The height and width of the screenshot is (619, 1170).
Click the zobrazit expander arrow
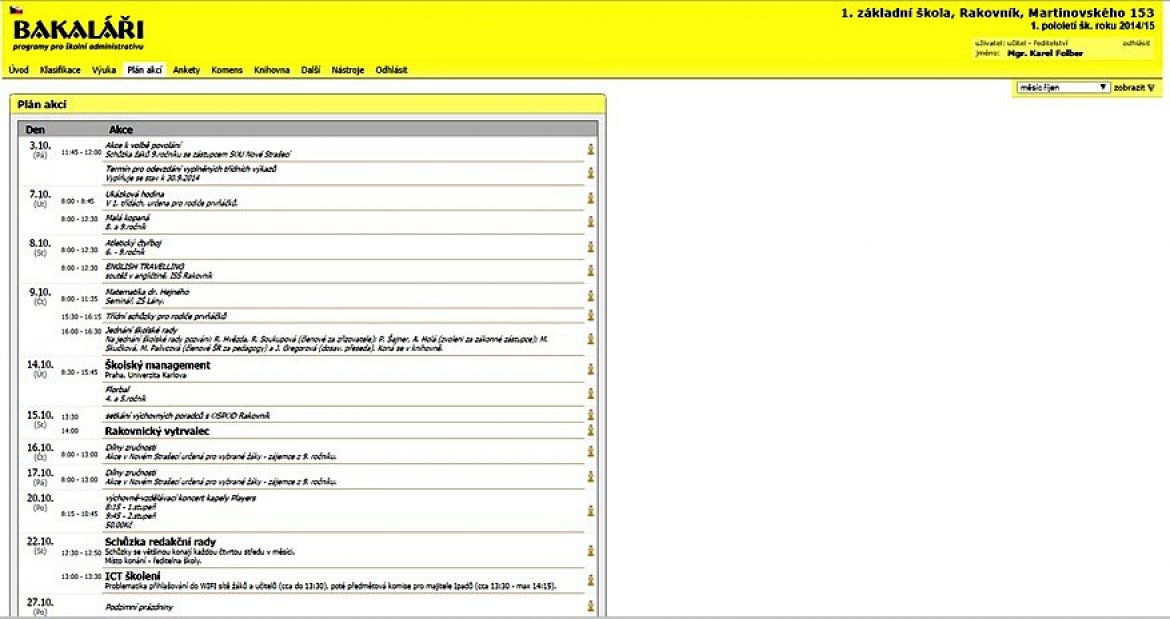click(1151, 88)
